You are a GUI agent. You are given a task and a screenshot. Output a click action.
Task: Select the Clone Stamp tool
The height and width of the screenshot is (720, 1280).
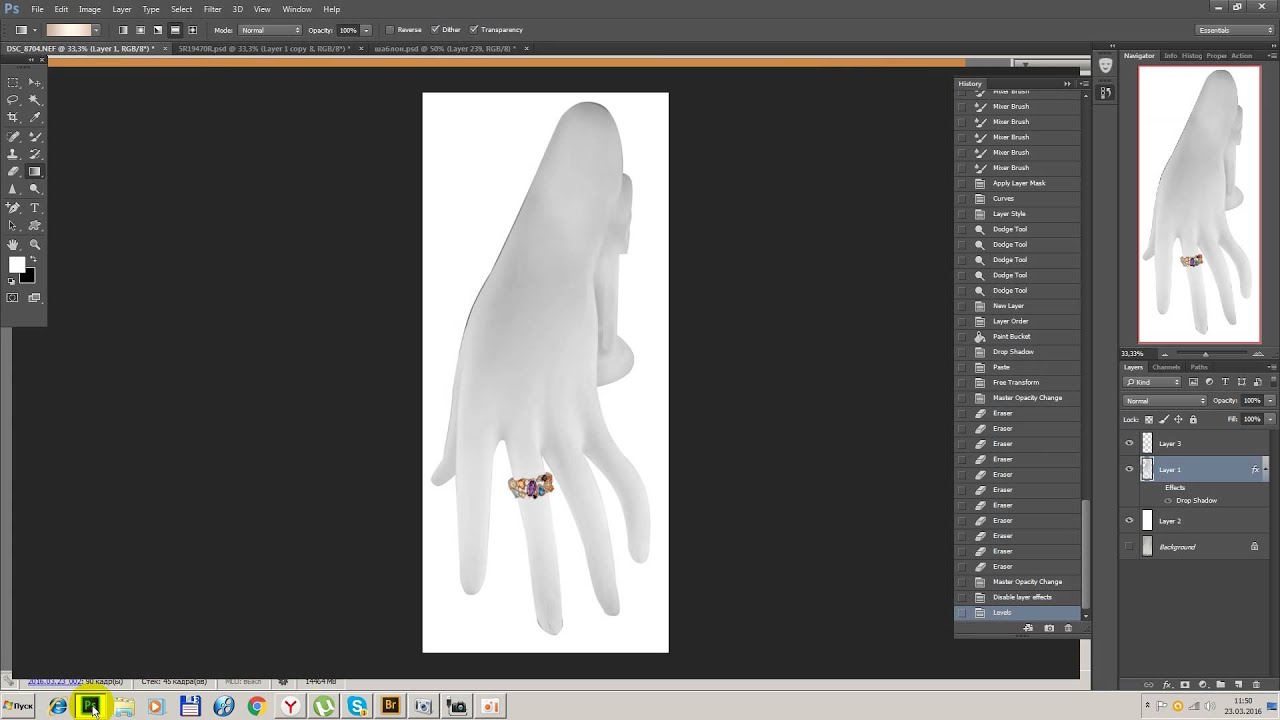click(13, 154)
